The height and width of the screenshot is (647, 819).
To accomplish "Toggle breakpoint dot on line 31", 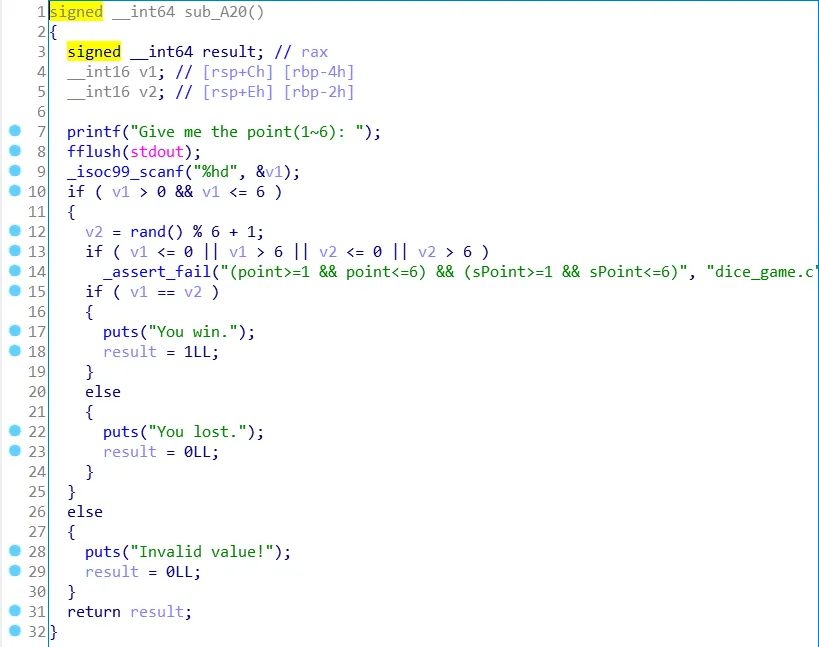I will (15, 610).
